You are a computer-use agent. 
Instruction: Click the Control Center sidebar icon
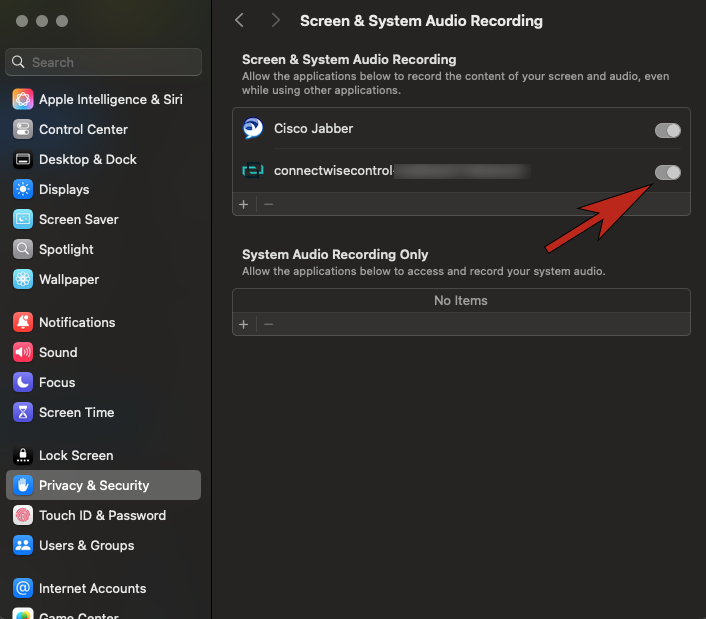point(23,129)
